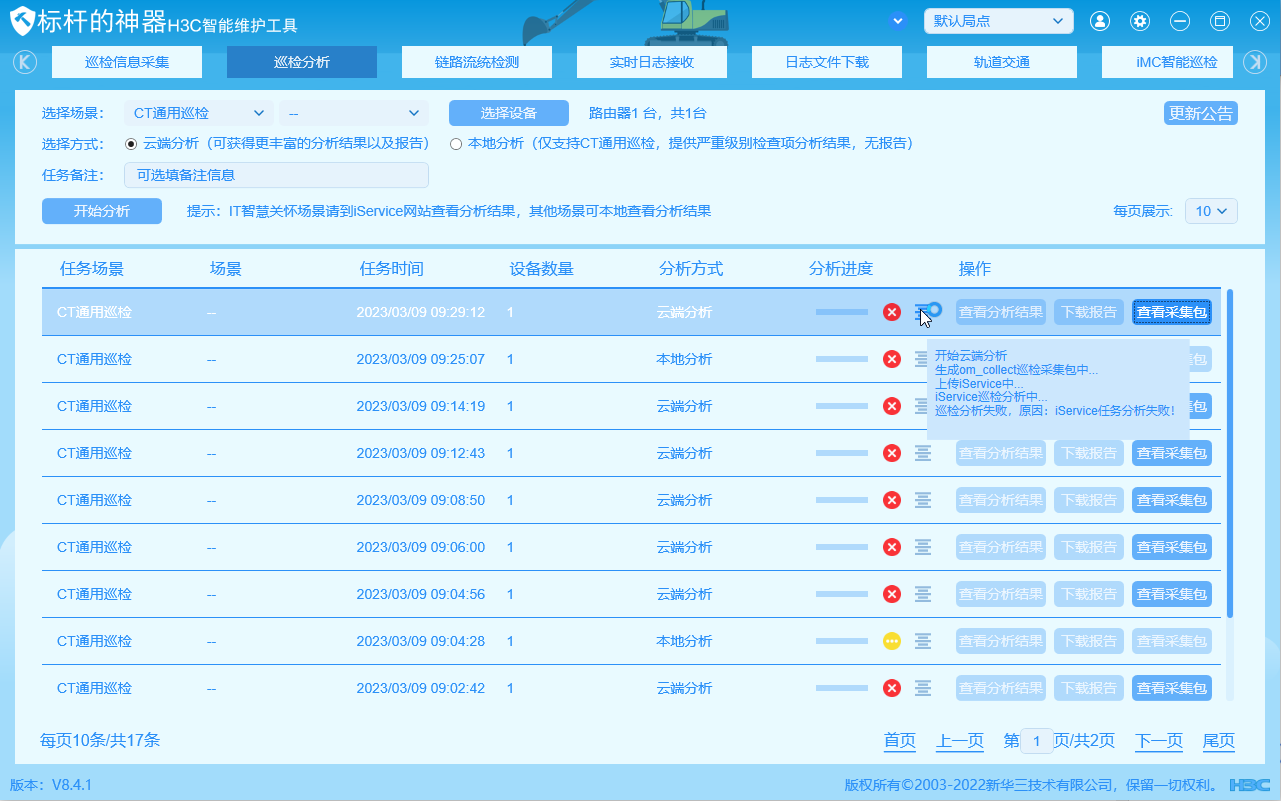The image size is (1281, 801).
Task: Click the yellow pending status icon for 09:04:28 task
Action: [892, 641]
